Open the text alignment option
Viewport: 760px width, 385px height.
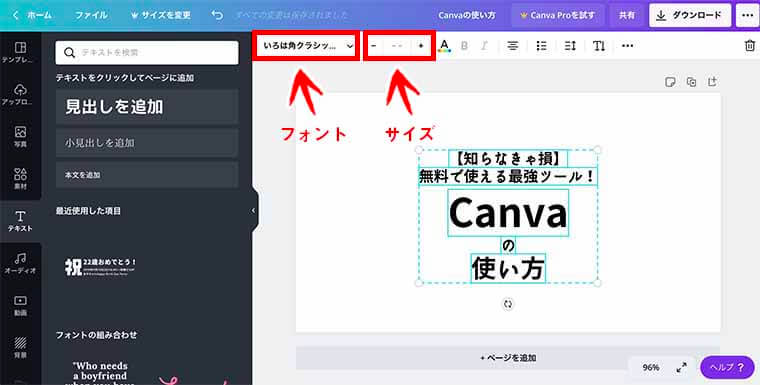(512, 46)
